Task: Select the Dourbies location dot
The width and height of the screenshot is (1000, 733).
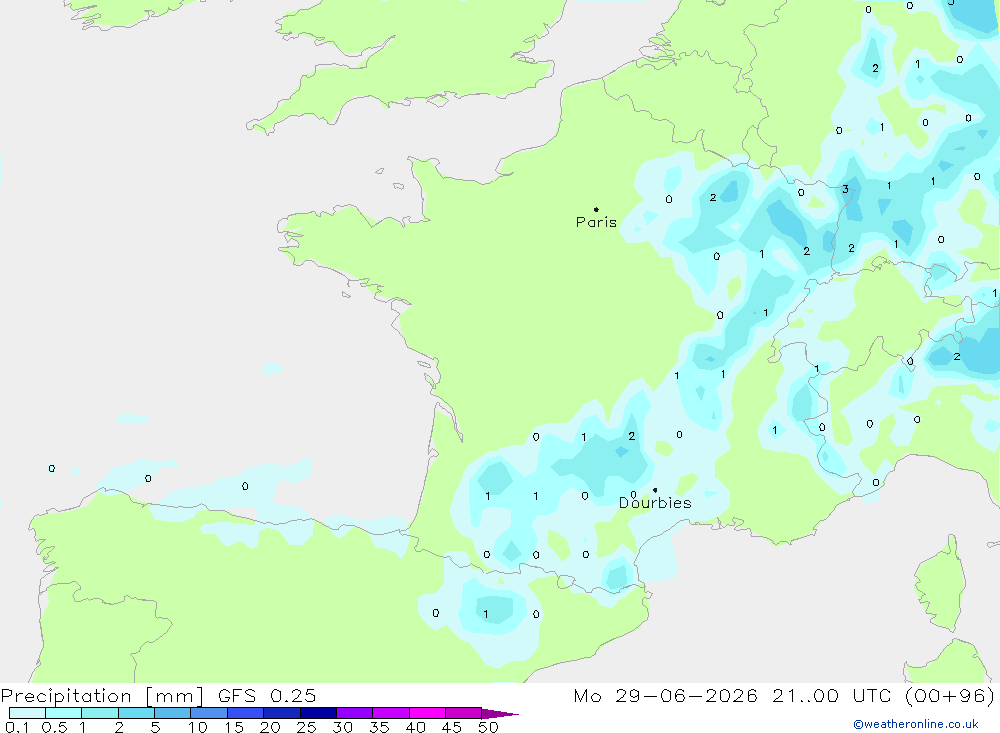Action: click(655, 490)
